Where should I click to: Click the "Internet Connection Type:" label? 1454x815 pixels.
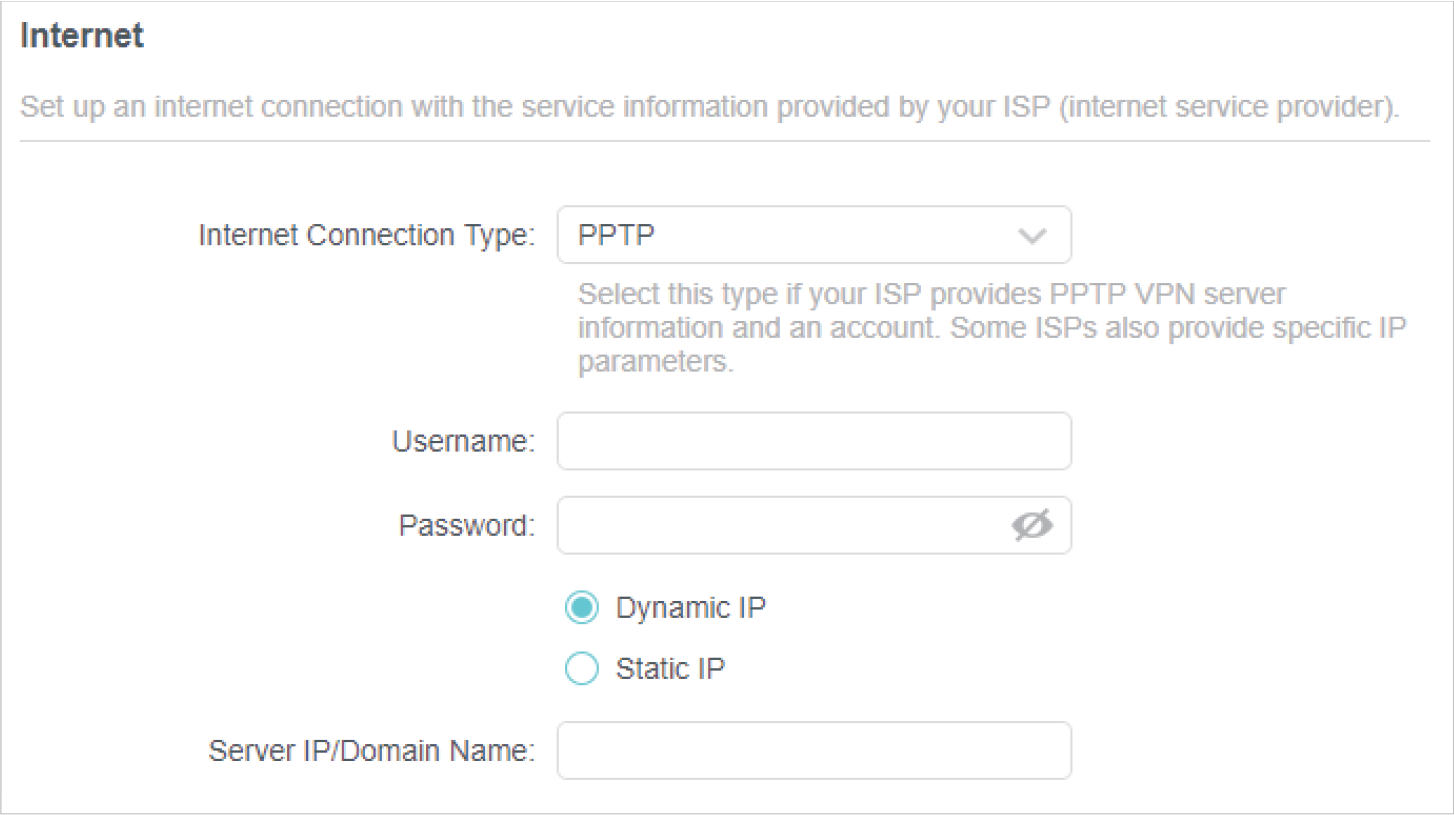click(x=367, y=235)
